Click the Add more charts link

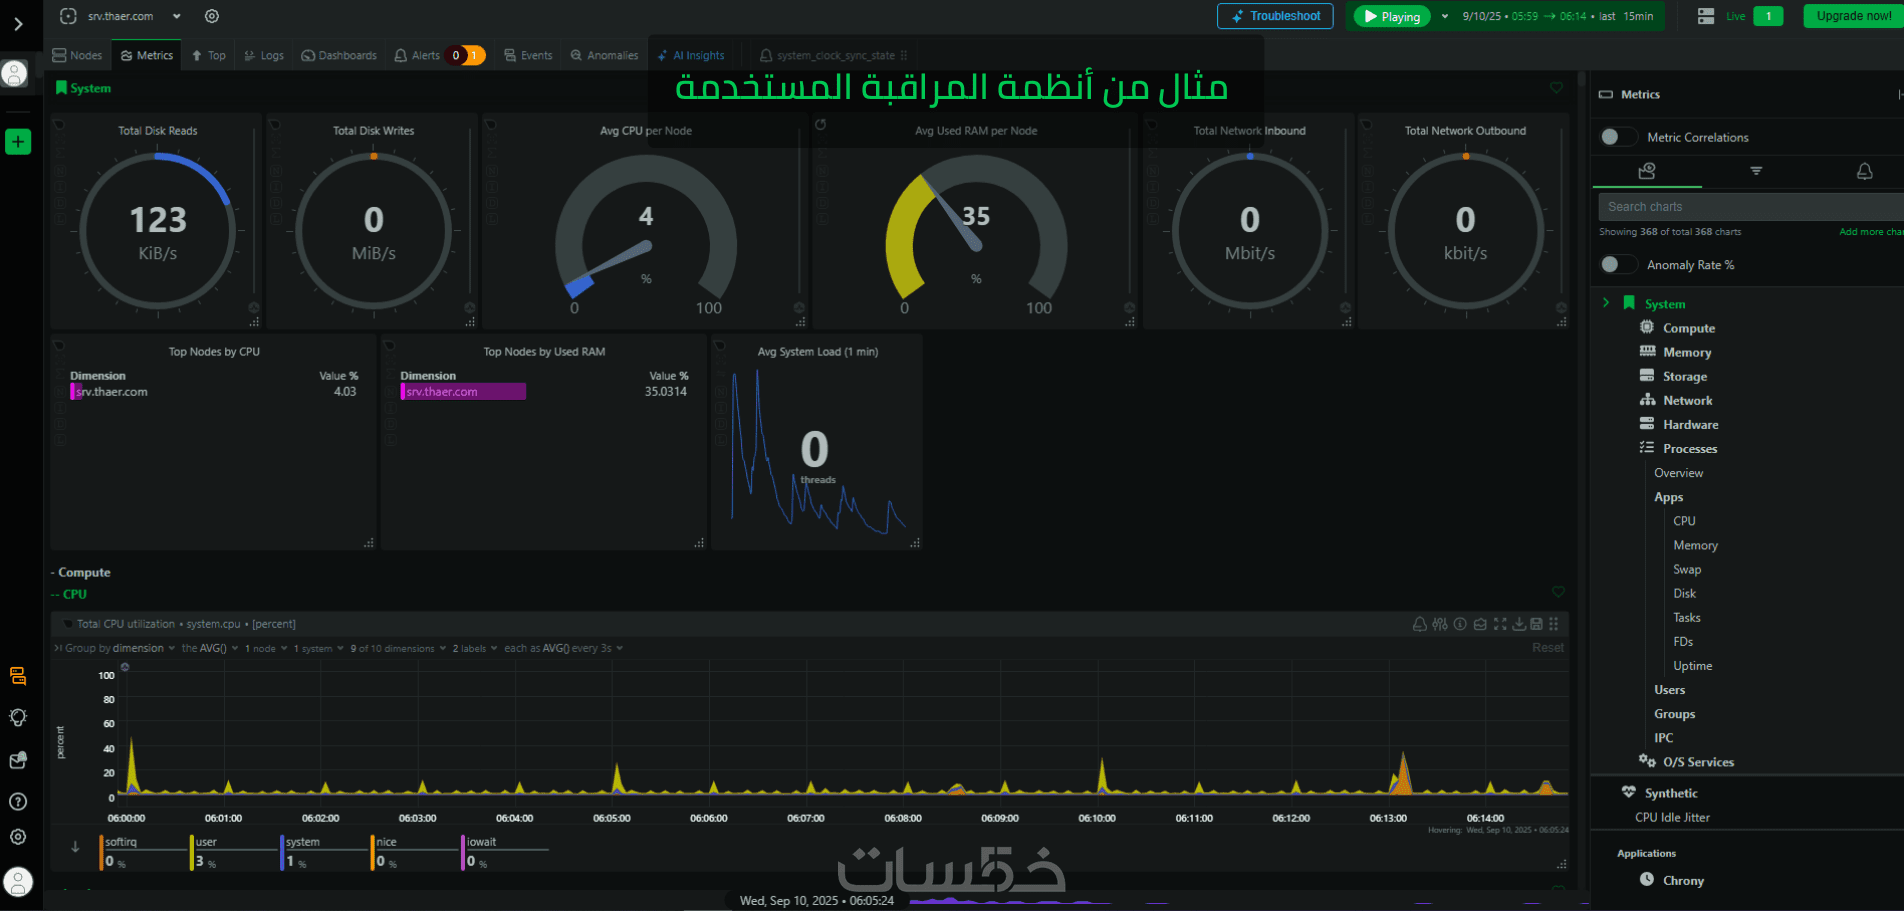[1871, 232]
